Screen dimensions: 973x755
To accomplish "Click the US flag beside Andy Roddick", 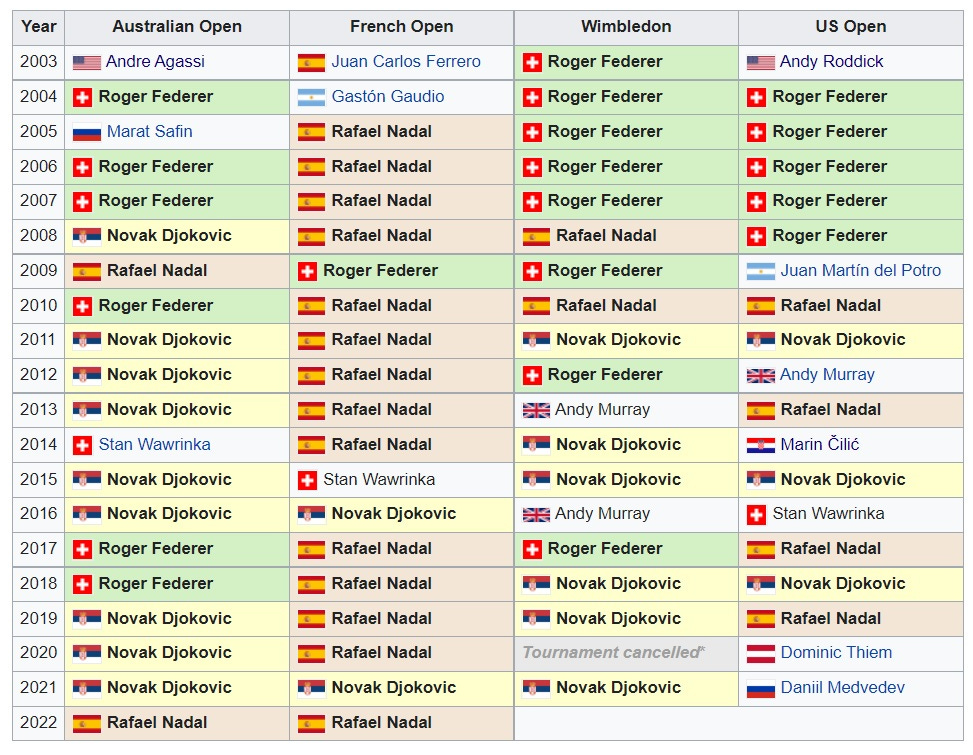I will click(761, 63).
